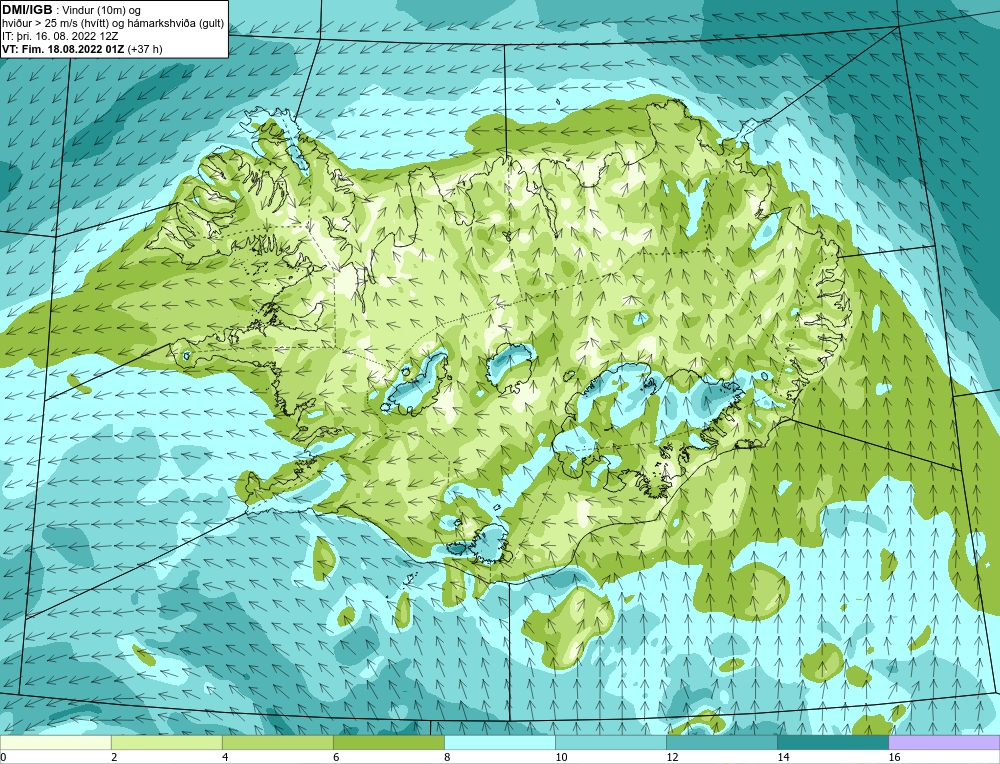This screenshot has height=764, width=1000.
Task: Click the pale cream 0–2 m/s legend swatch
Action: (x=55, y=742)
